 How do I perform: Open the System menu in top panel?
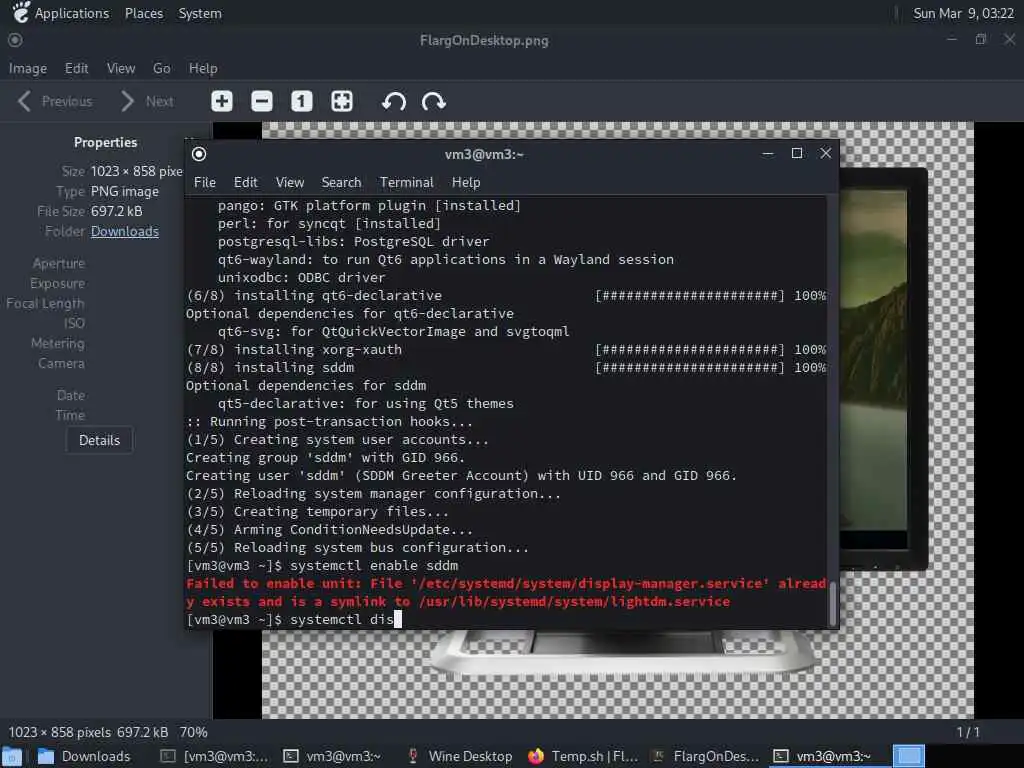[200, 13]
